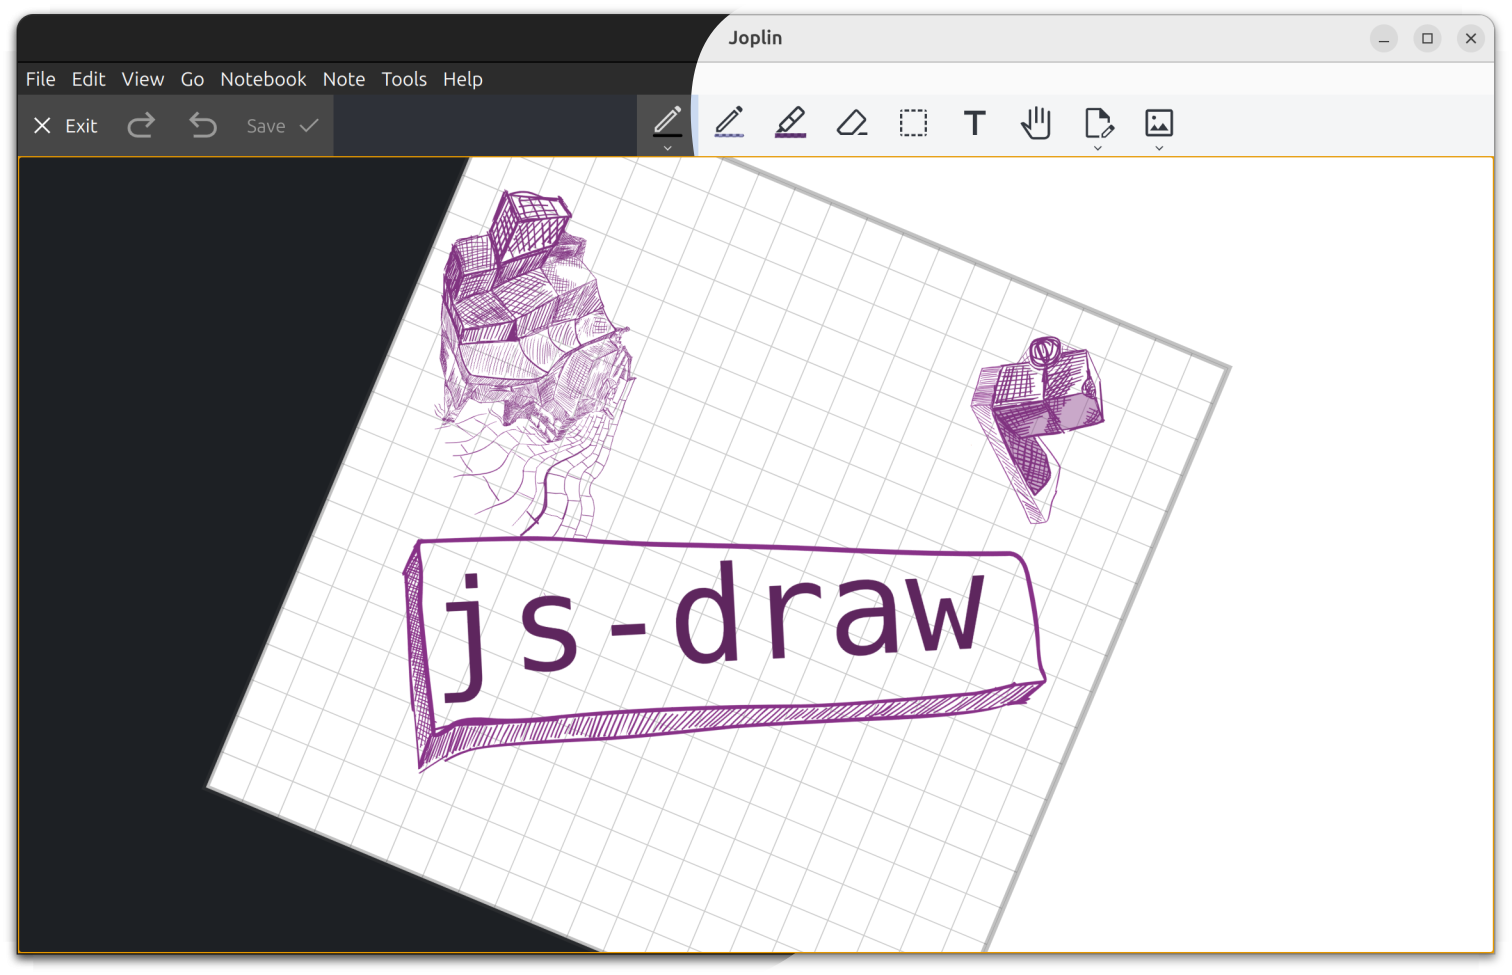This screenshot has width=1512, height=975.
Task: Pick the Text tool
Action: click(x=974, y=123)
